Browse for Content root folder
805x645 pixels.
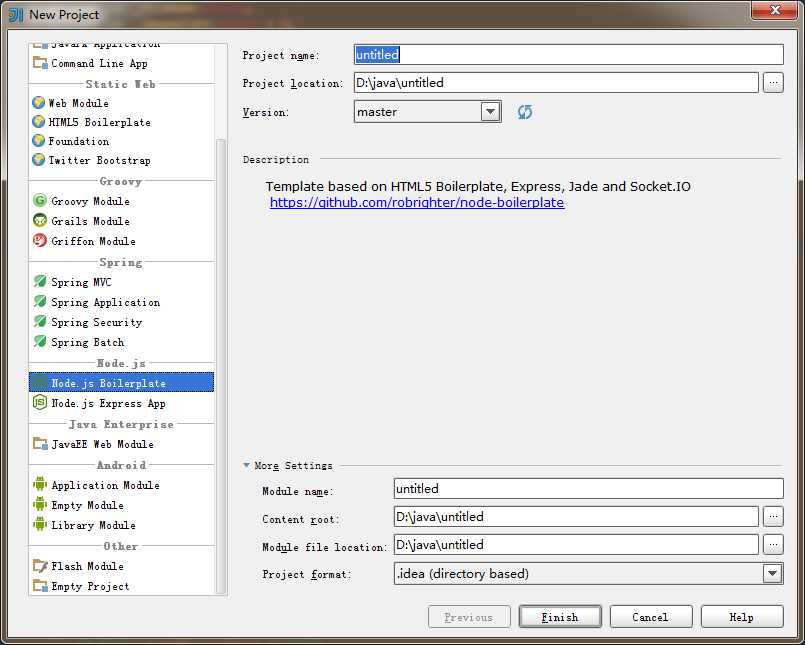(773, 517)
